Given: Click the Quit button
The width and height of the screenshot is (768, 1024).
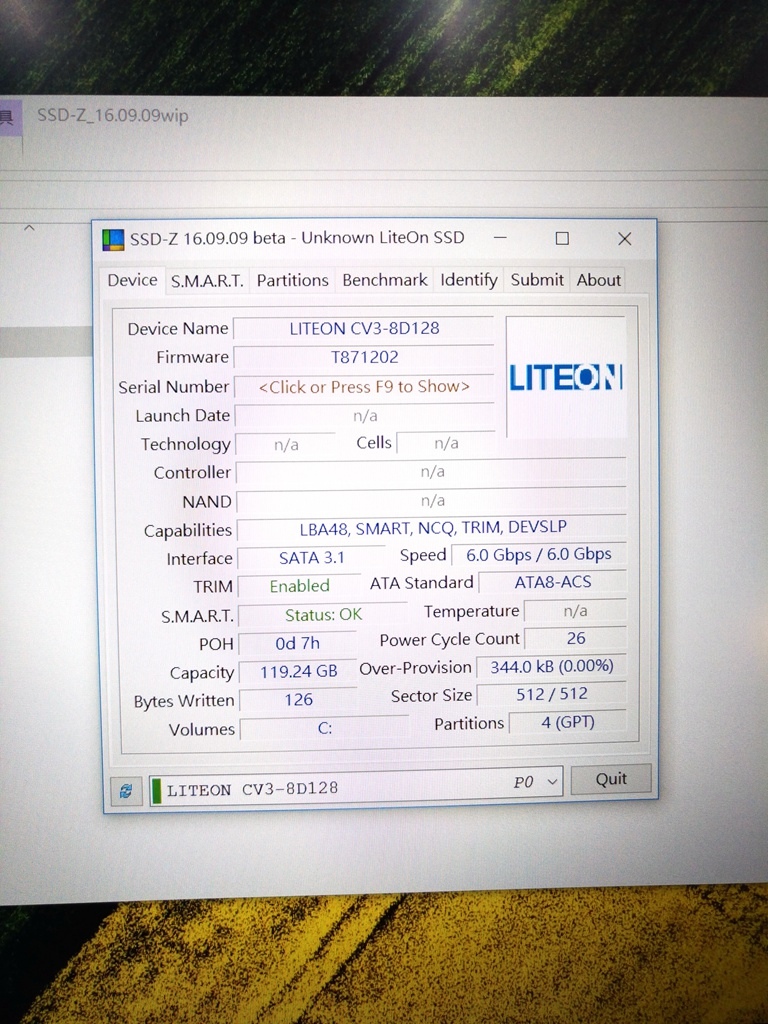Looking at the screenshot, I should click(611, 778).
